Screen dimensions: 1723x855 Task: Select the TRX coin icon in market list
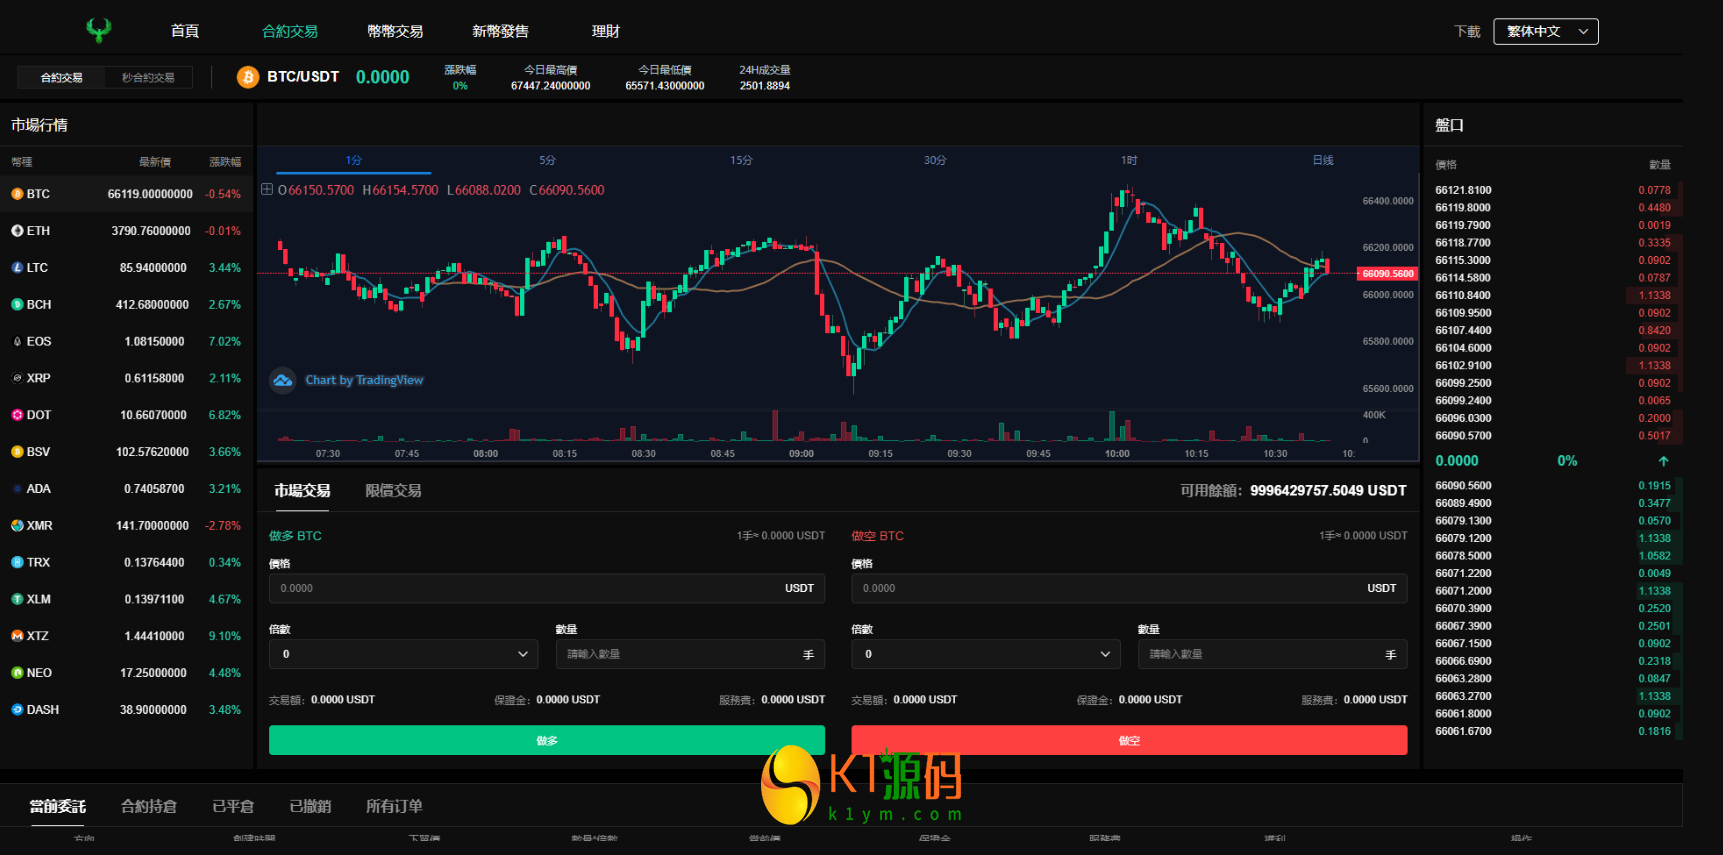17,563
